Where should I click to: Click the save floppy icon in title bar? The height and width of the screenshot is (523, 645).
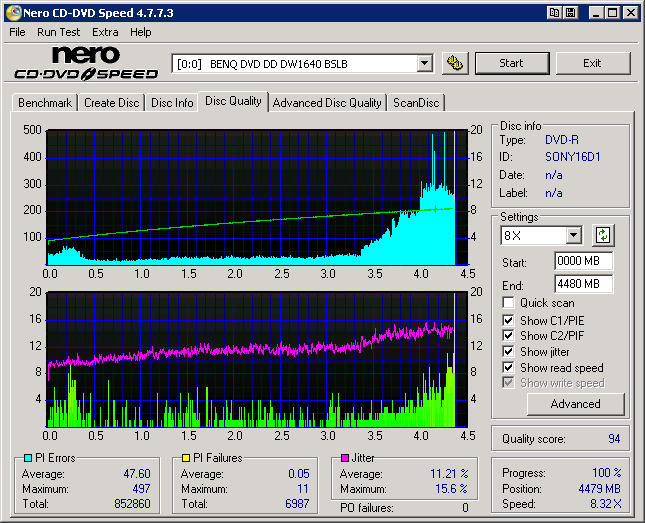pos(570,13)
